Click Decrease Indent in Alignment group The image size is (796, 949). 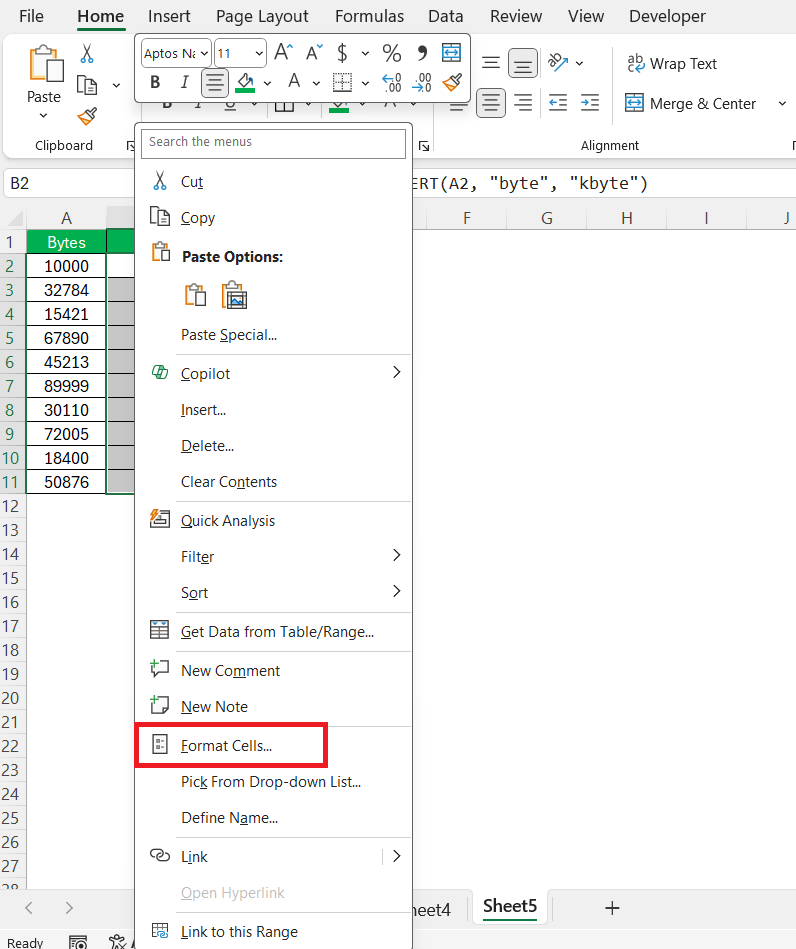[x=558, y=103]
